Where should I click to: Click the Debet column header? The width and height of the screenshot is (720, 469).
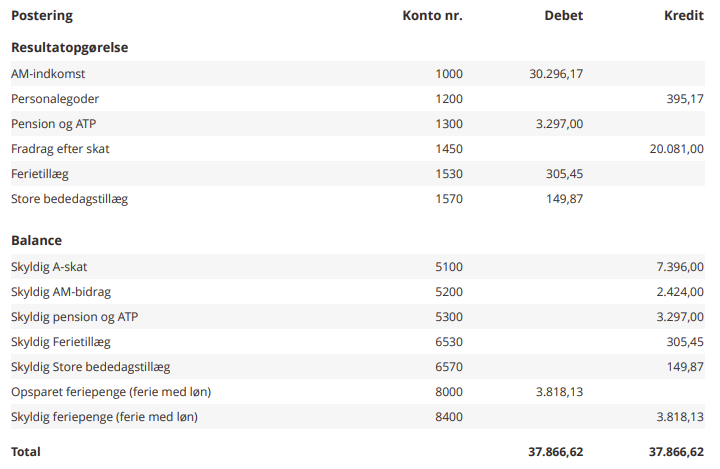tap(563, 16)
